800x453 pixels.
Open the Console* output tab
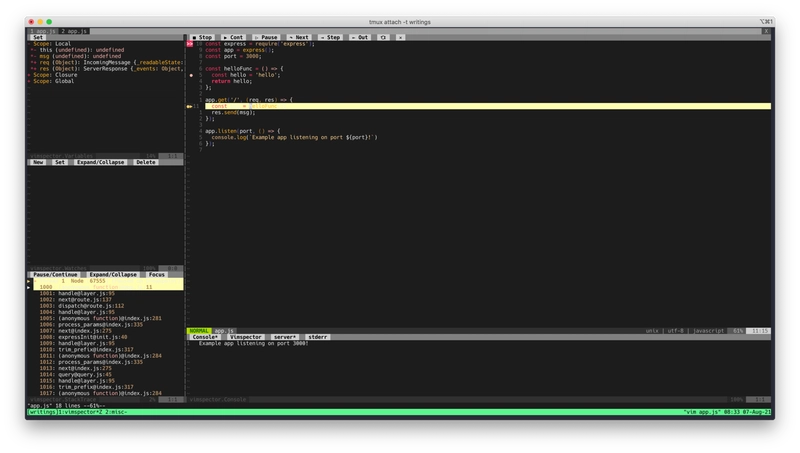coord(205,337)
